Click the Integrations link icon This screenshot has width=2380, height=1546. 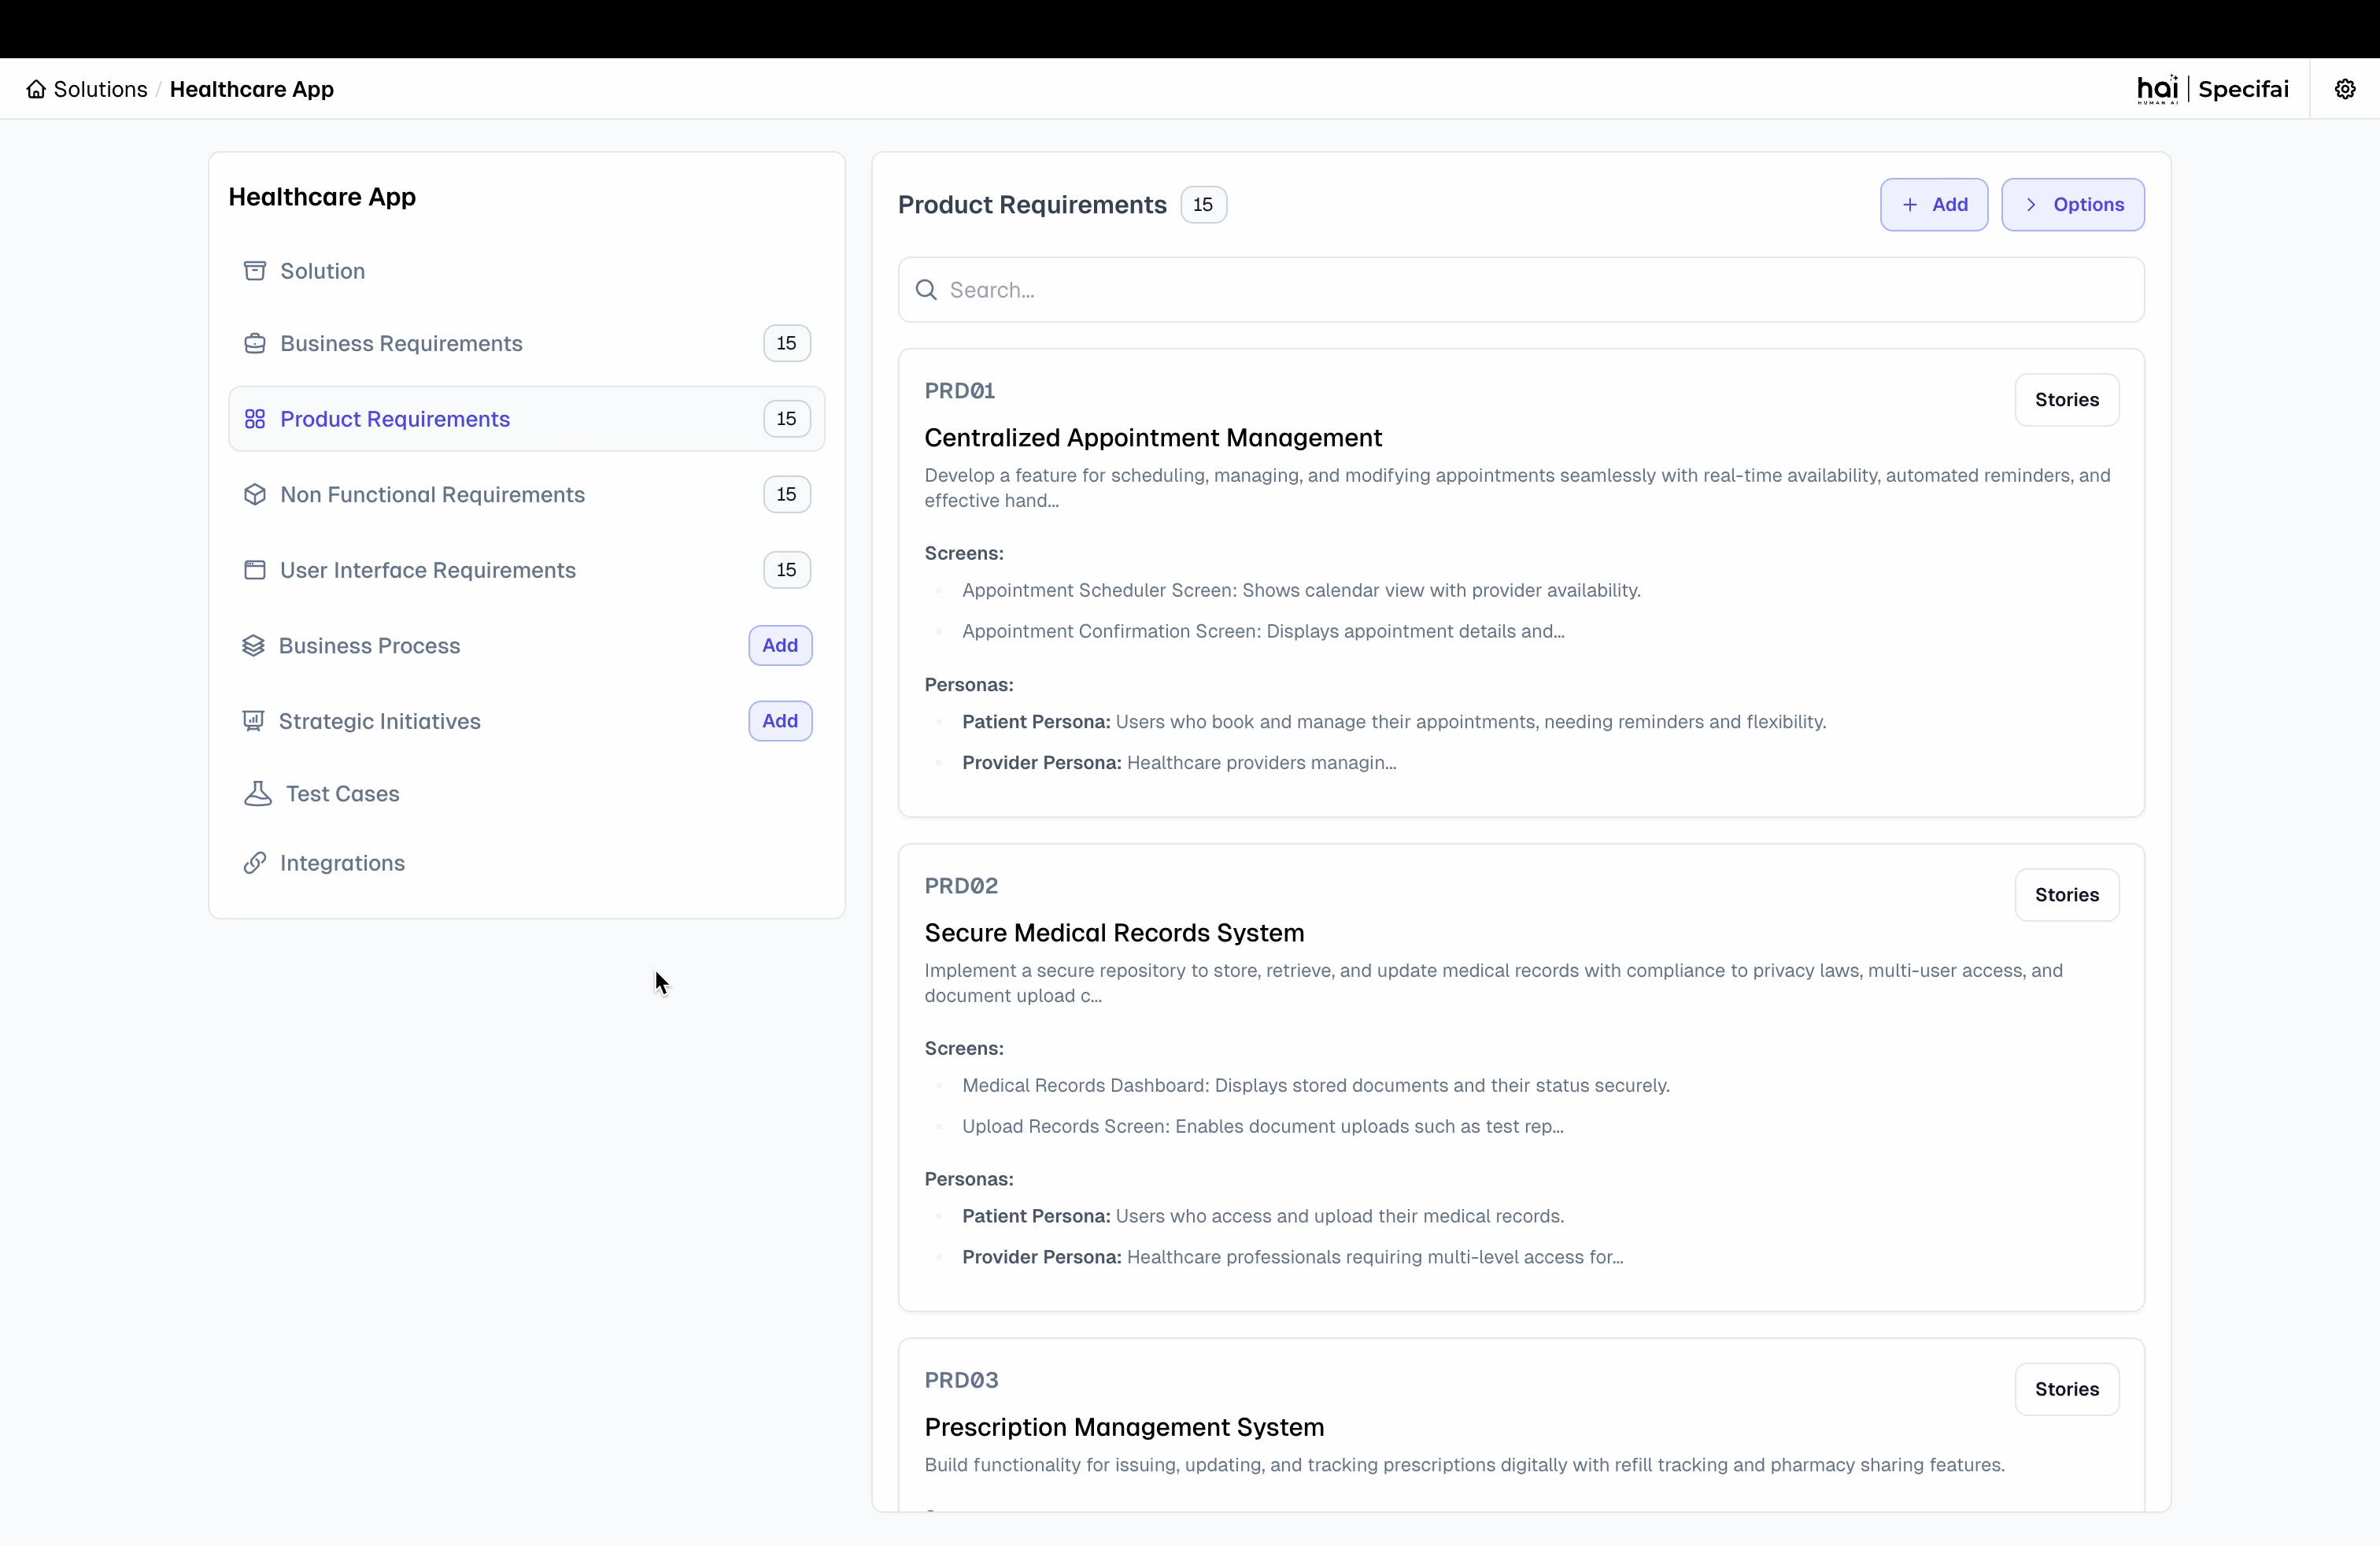pyautogui.click(x=255, y=863)
